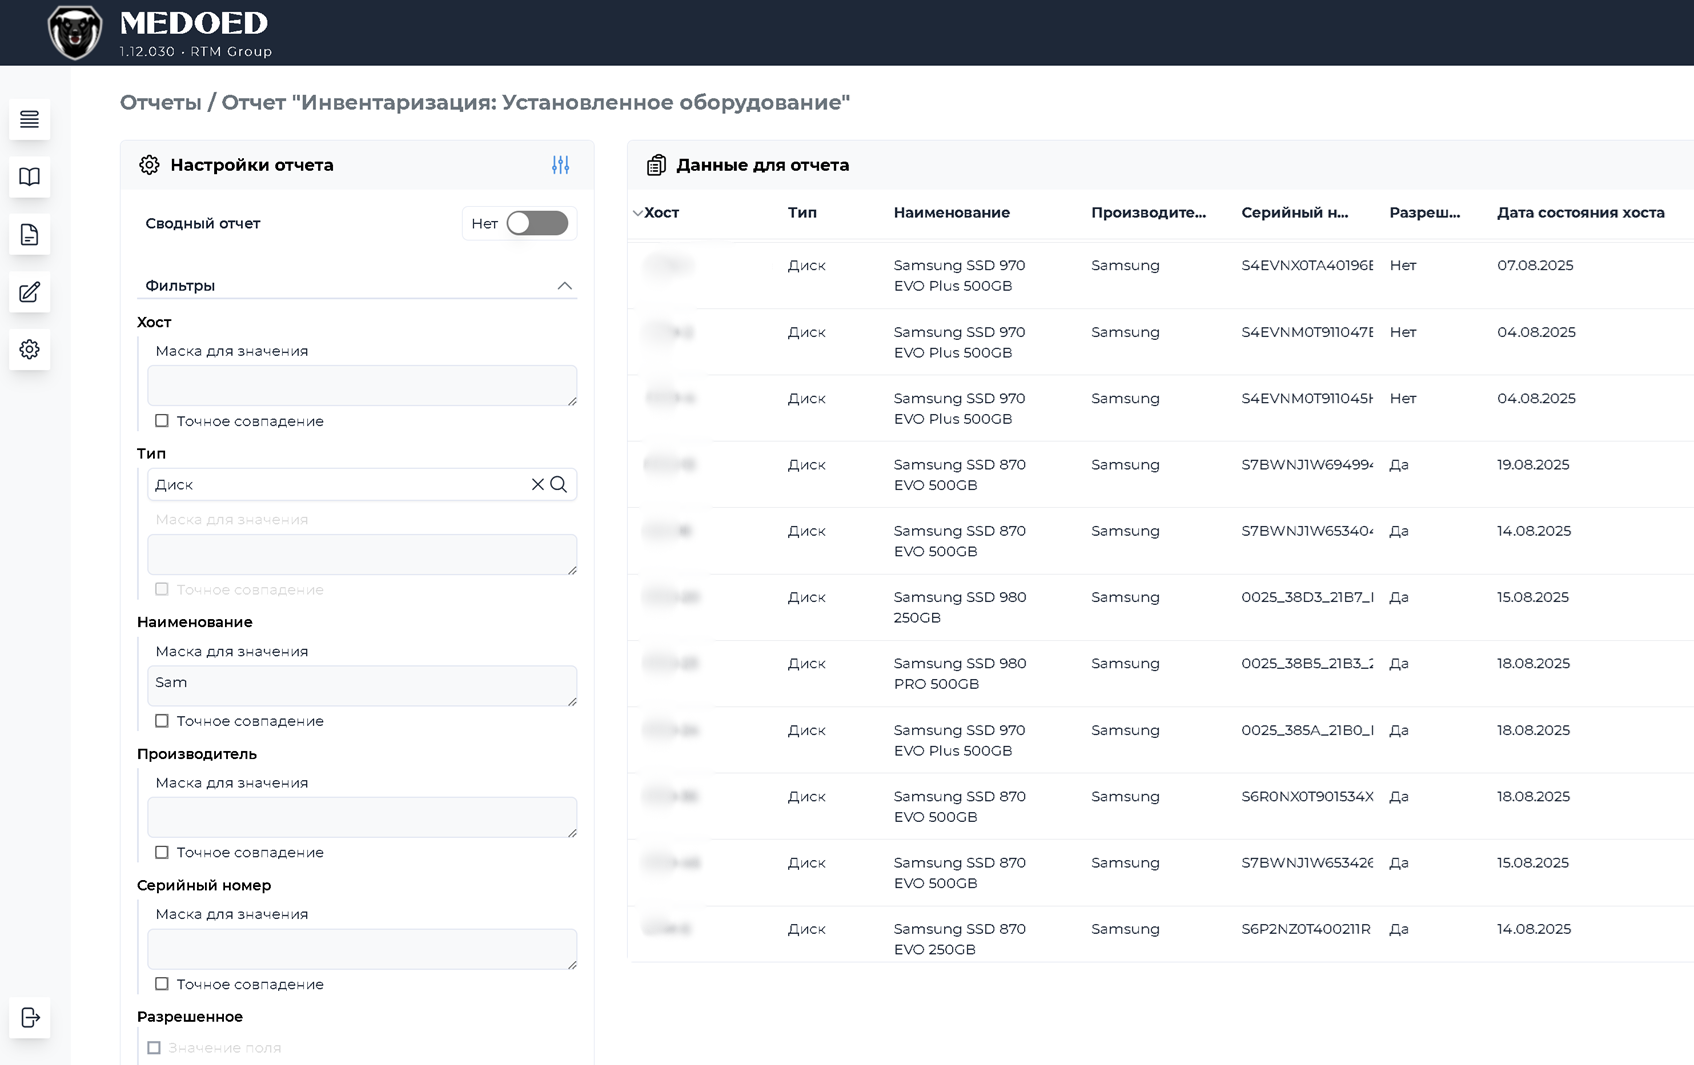
Task: Click the sliders icon in report settings
Action: coord(560,165)
